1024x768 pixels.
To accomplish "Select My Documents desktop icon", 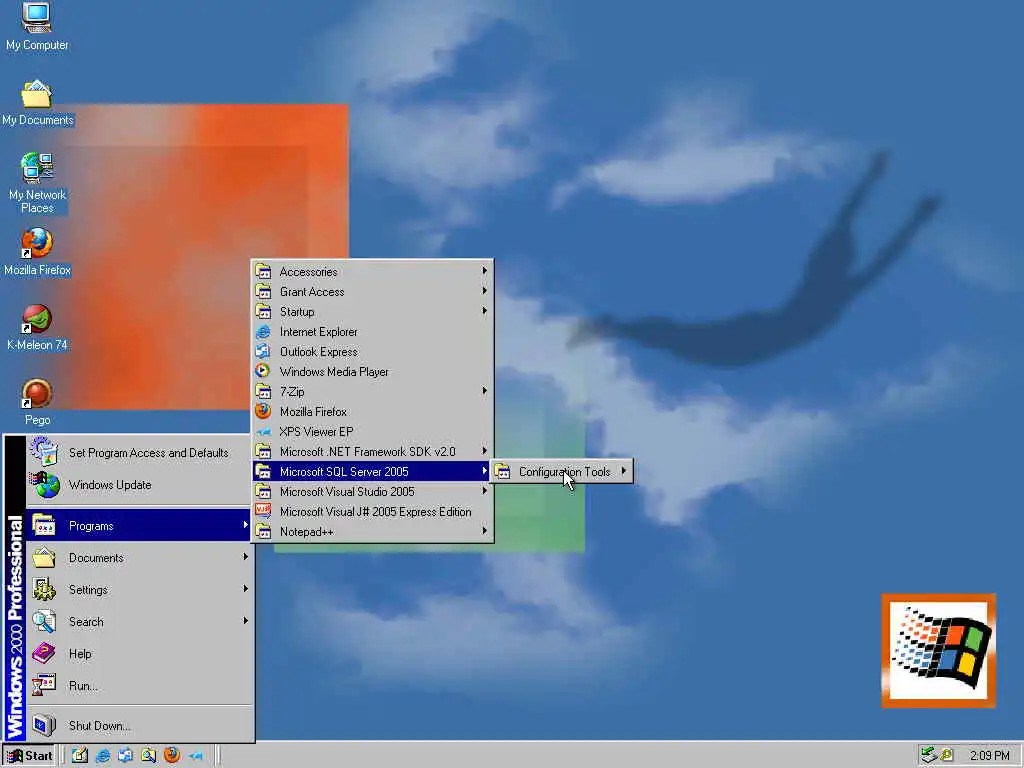I will (x=37, y=103).
